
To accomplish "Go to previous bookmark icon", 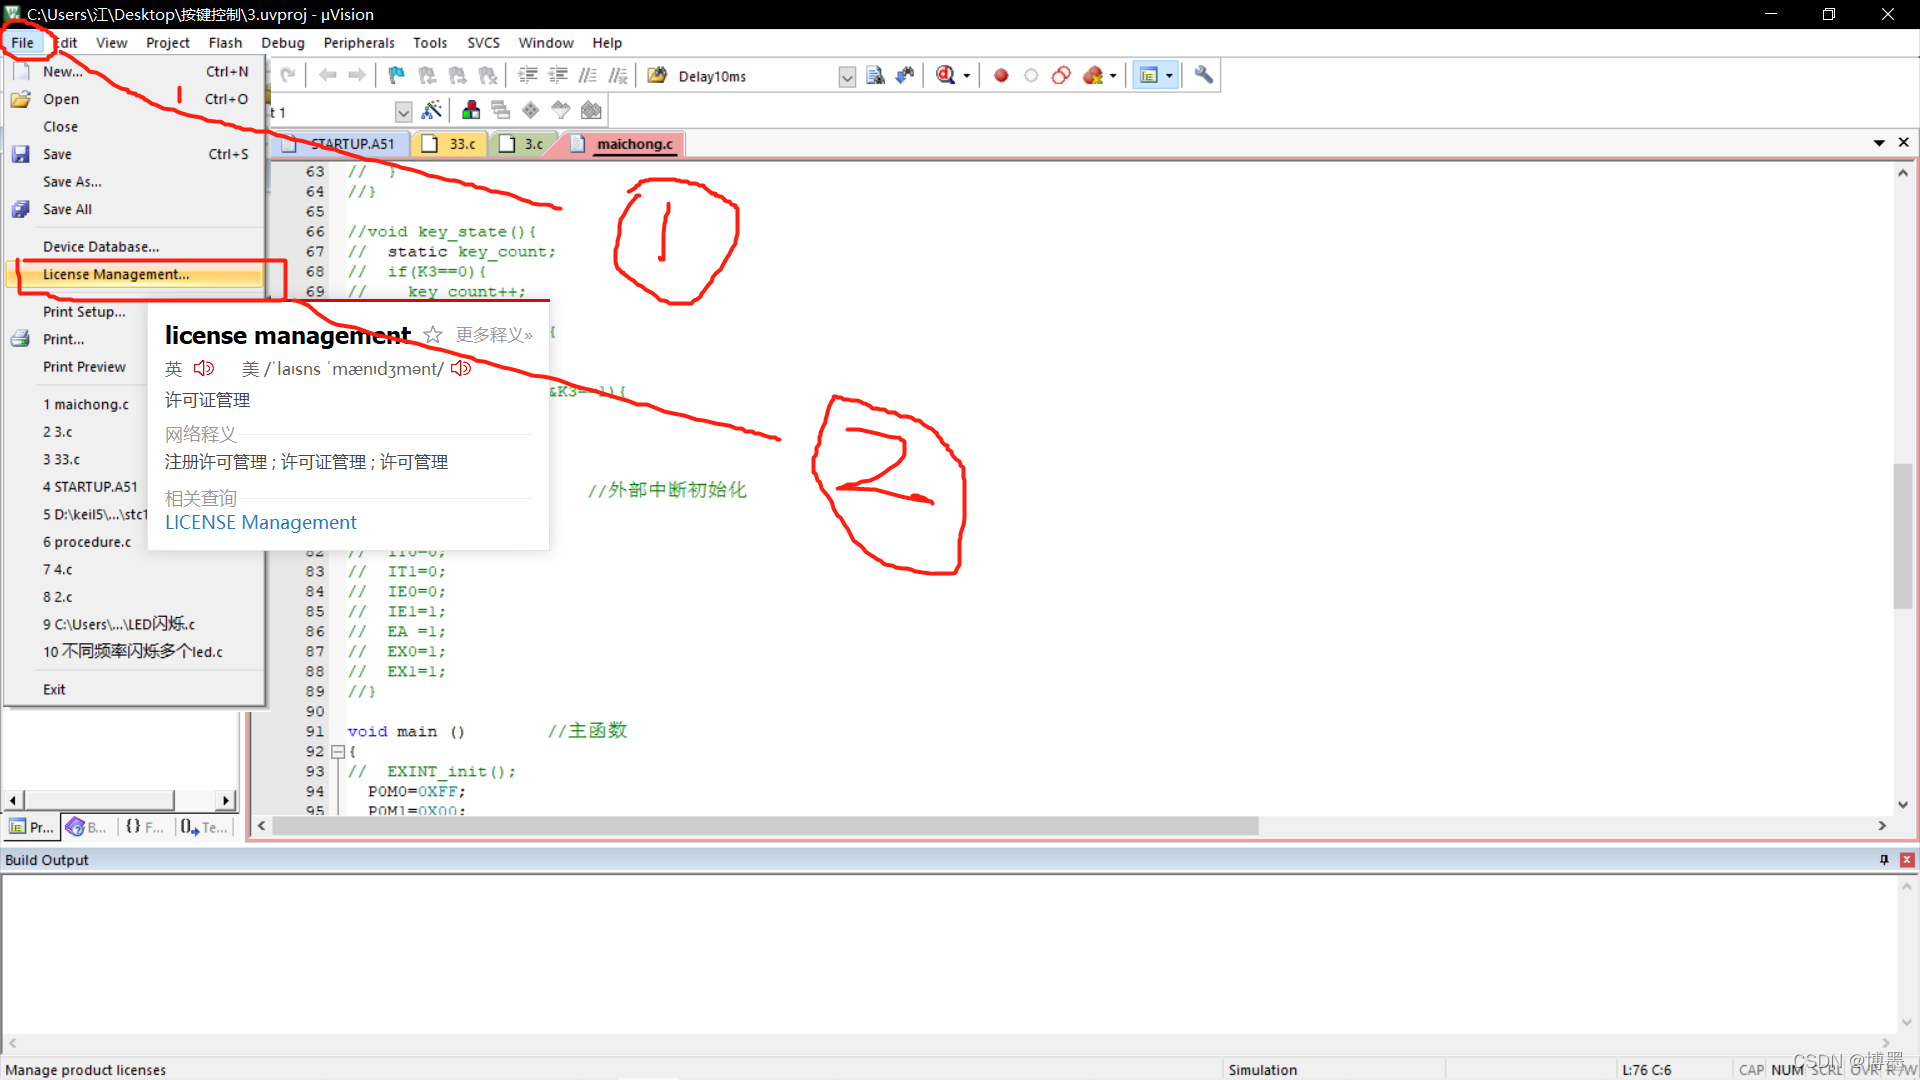I will [427, 75].
